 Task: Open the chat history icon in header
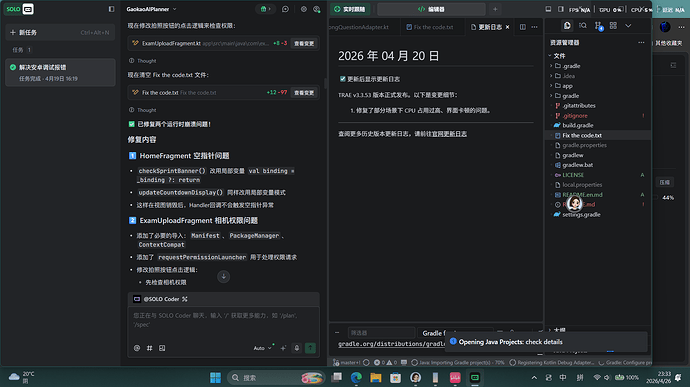coord(285,9)
